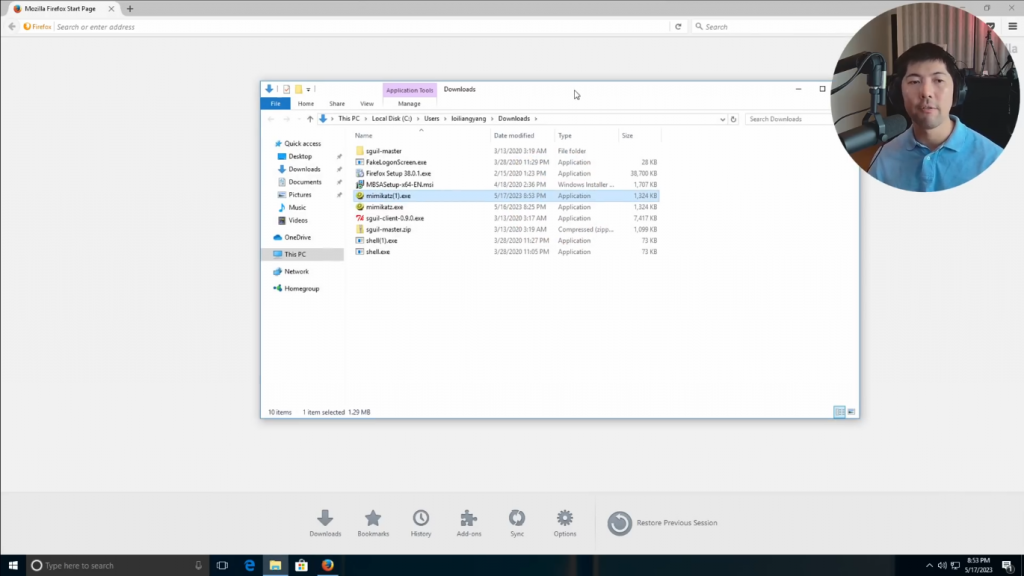Expand chevron after Downloads in breadcrumb
Screen dimensions: 1024x576
[x=536, y=119]
